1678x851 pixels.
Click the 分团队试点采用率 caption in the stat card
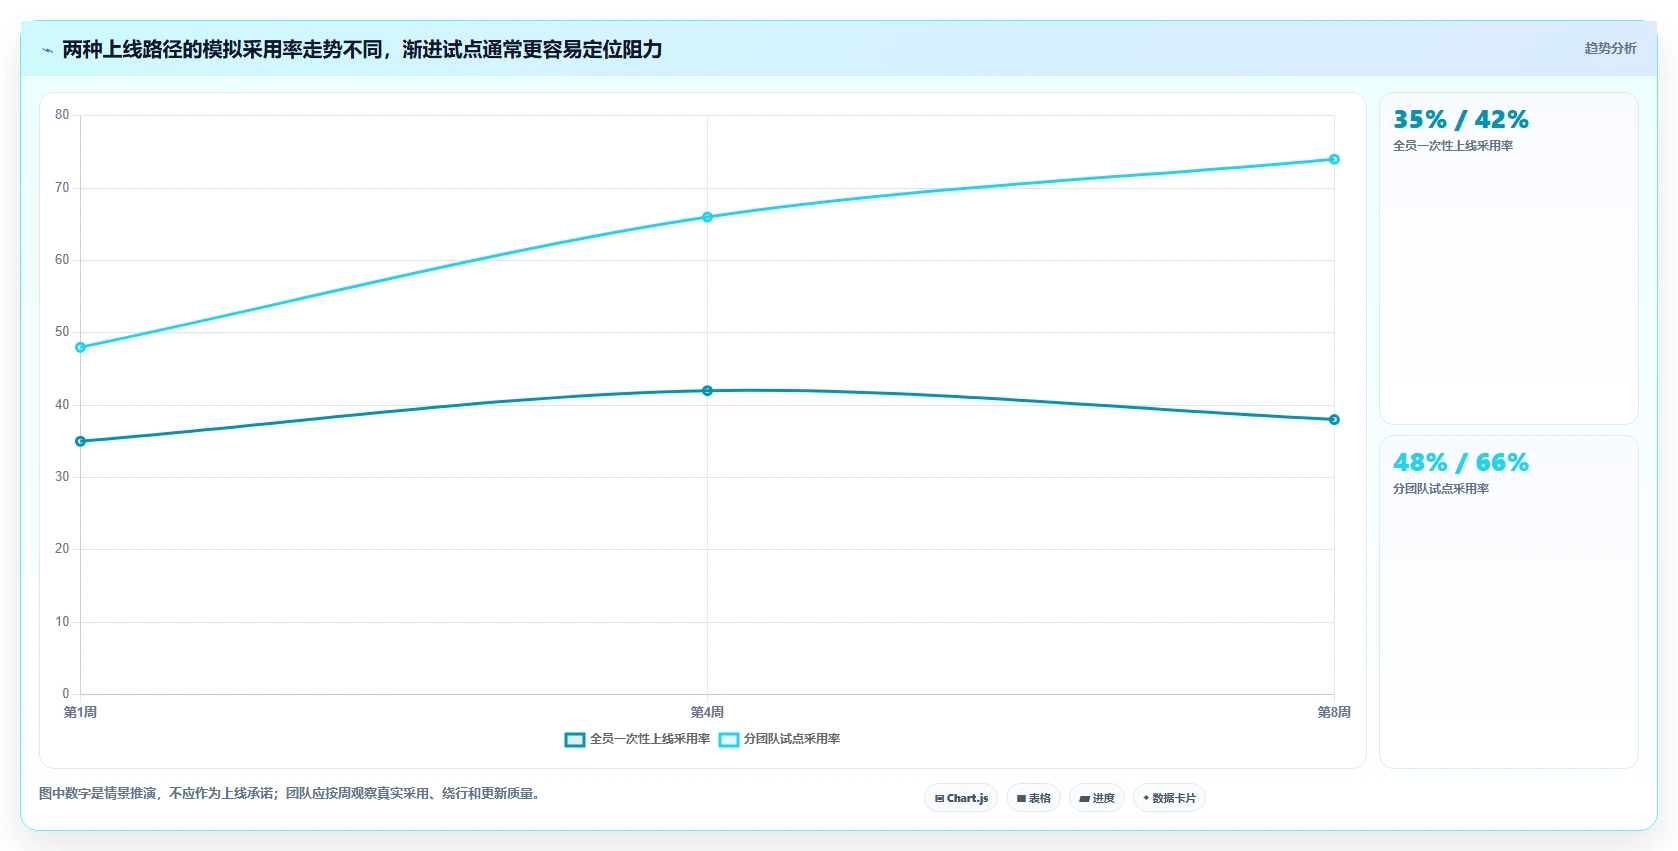tap(1441, 489)
